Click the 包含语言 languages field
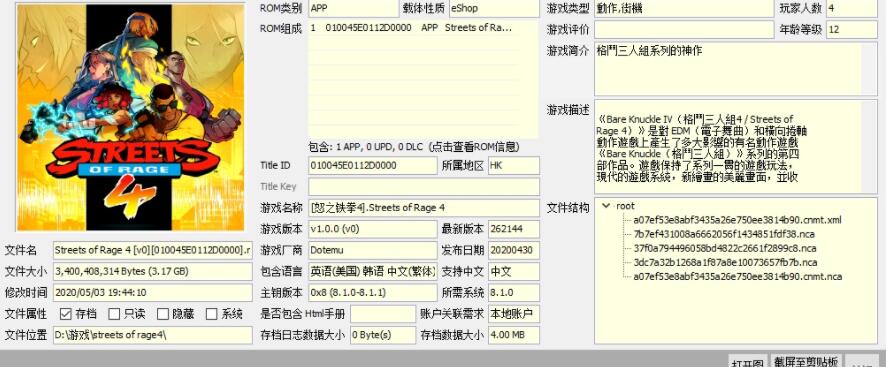 pyautogui.click(x=373, y=271)
